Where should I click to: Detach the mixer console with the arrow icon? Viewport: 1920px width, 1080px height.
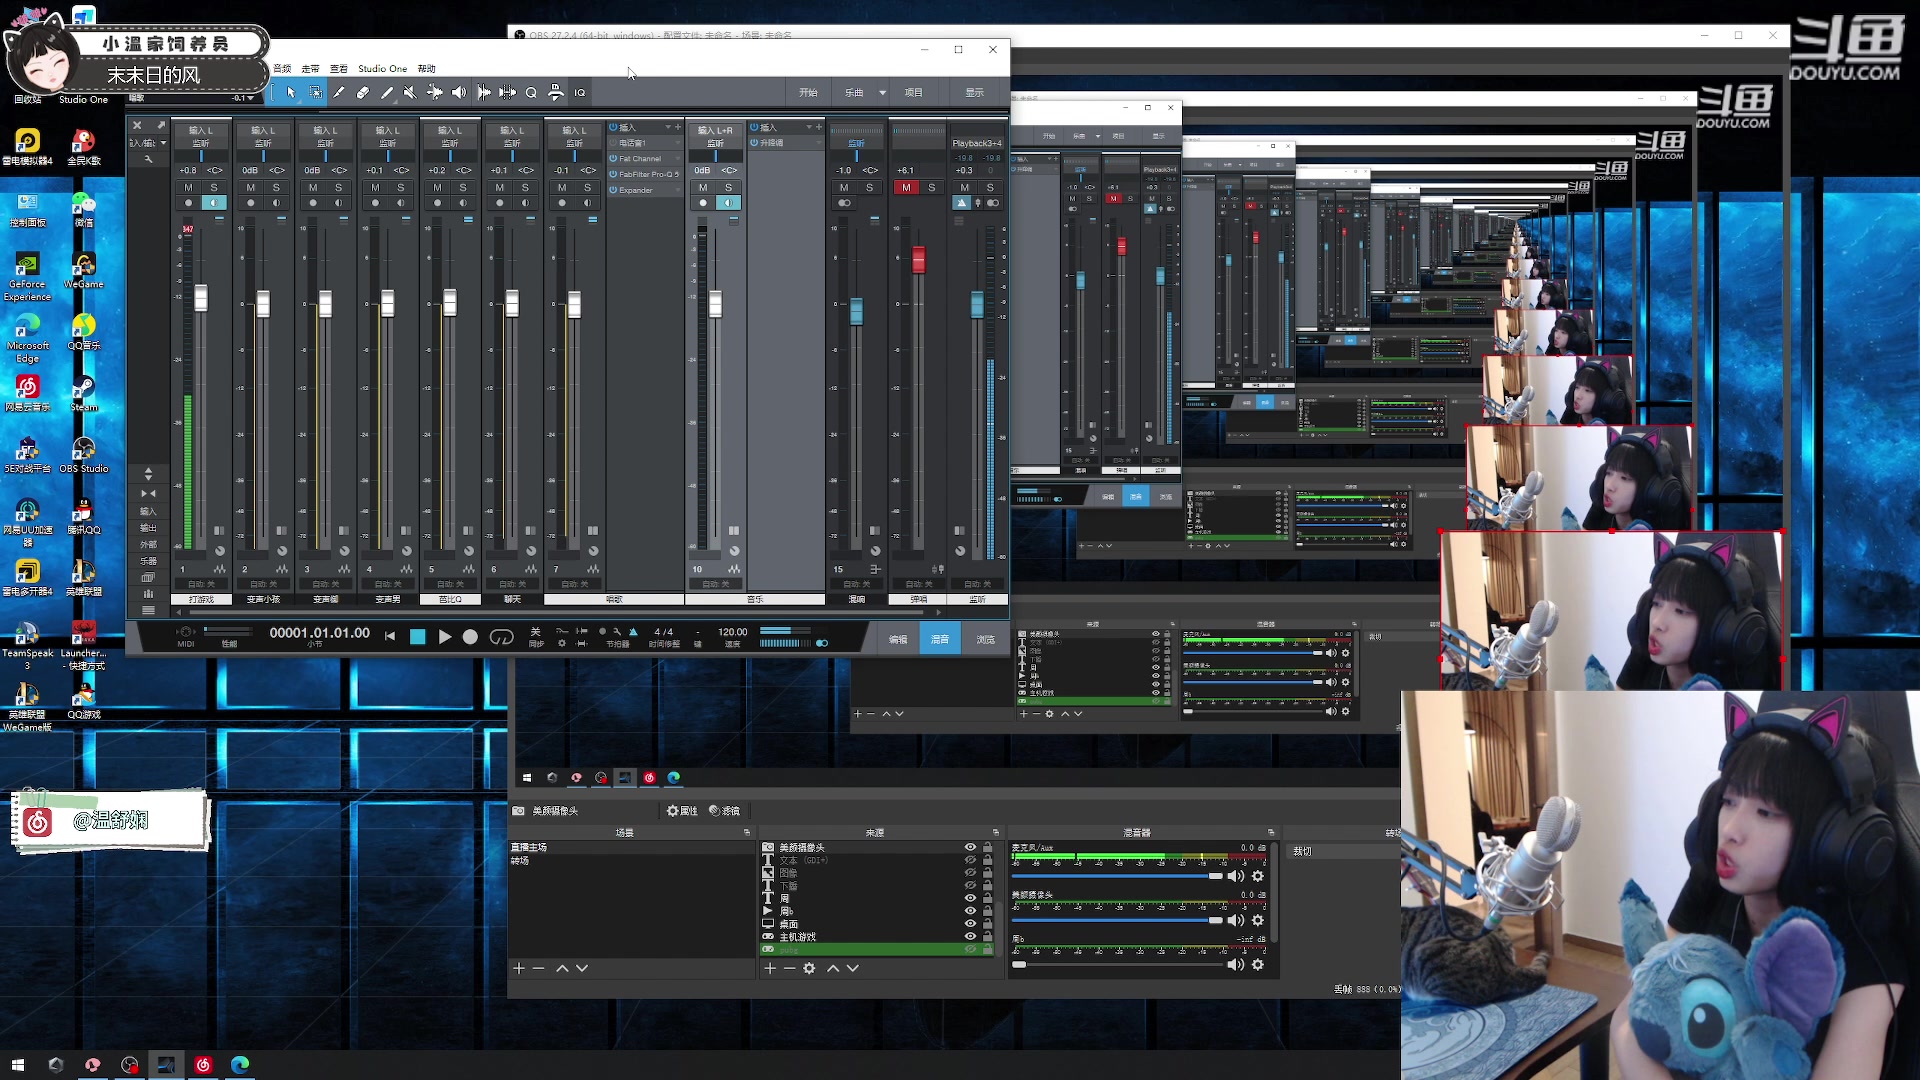(x=160, y=126)
